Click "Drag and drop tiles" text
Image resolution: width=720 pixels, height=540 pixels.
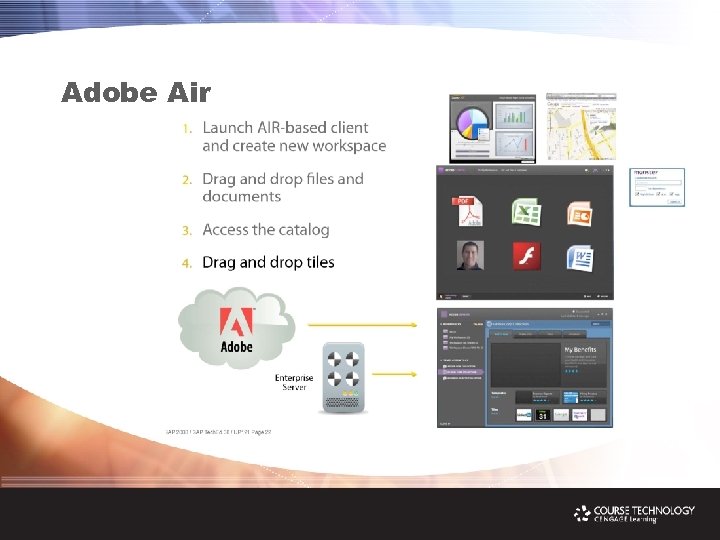coord(268,262)
